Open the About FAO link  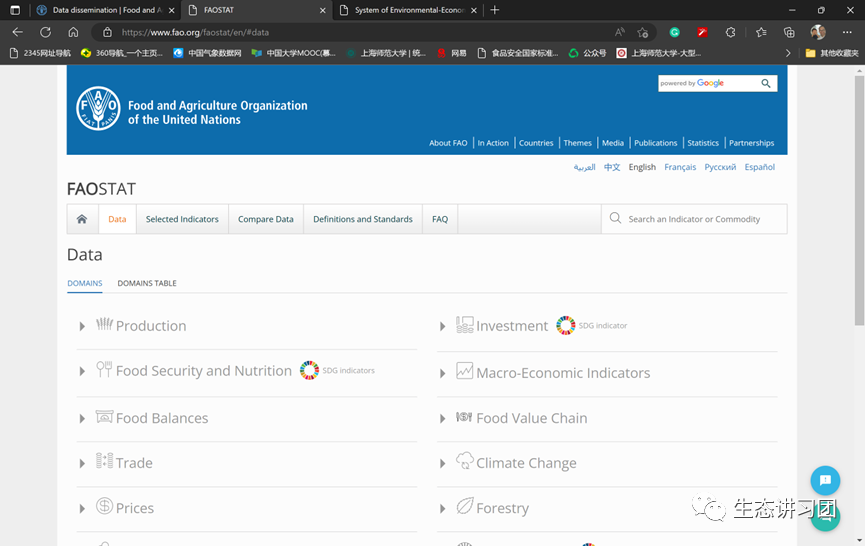tap(448, 143)
